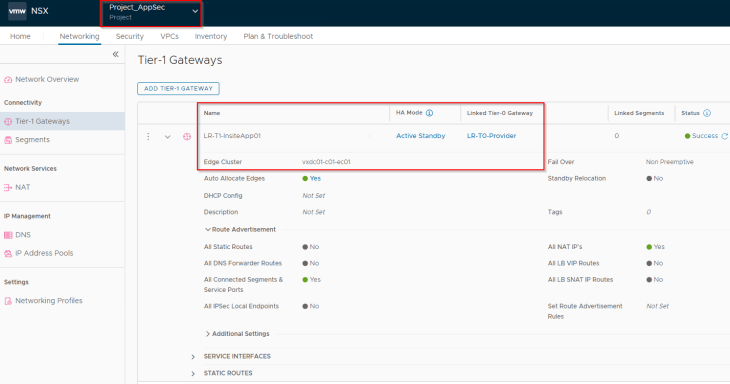
Task: Click the Network Overview sidebar icon
Action: [8, 80]
